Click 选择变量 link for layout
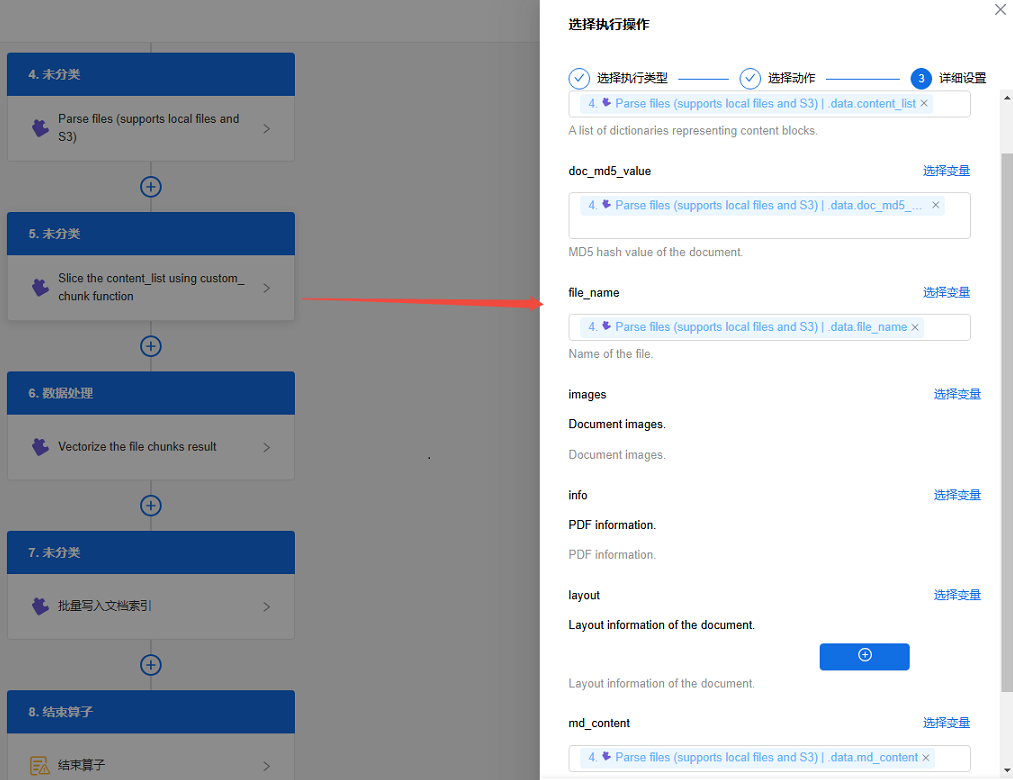This screenshot has width=1013, height=780. pyautogui.click(x=957, y=595)
